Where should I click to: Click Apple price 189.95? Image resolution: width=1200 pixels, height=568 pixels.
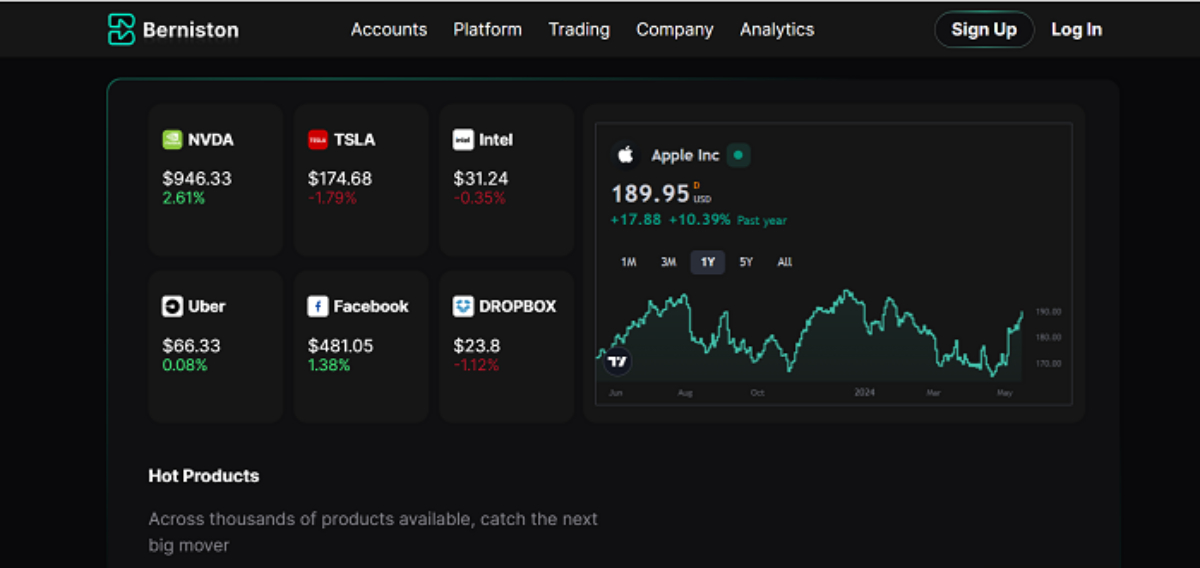point(651,193)
